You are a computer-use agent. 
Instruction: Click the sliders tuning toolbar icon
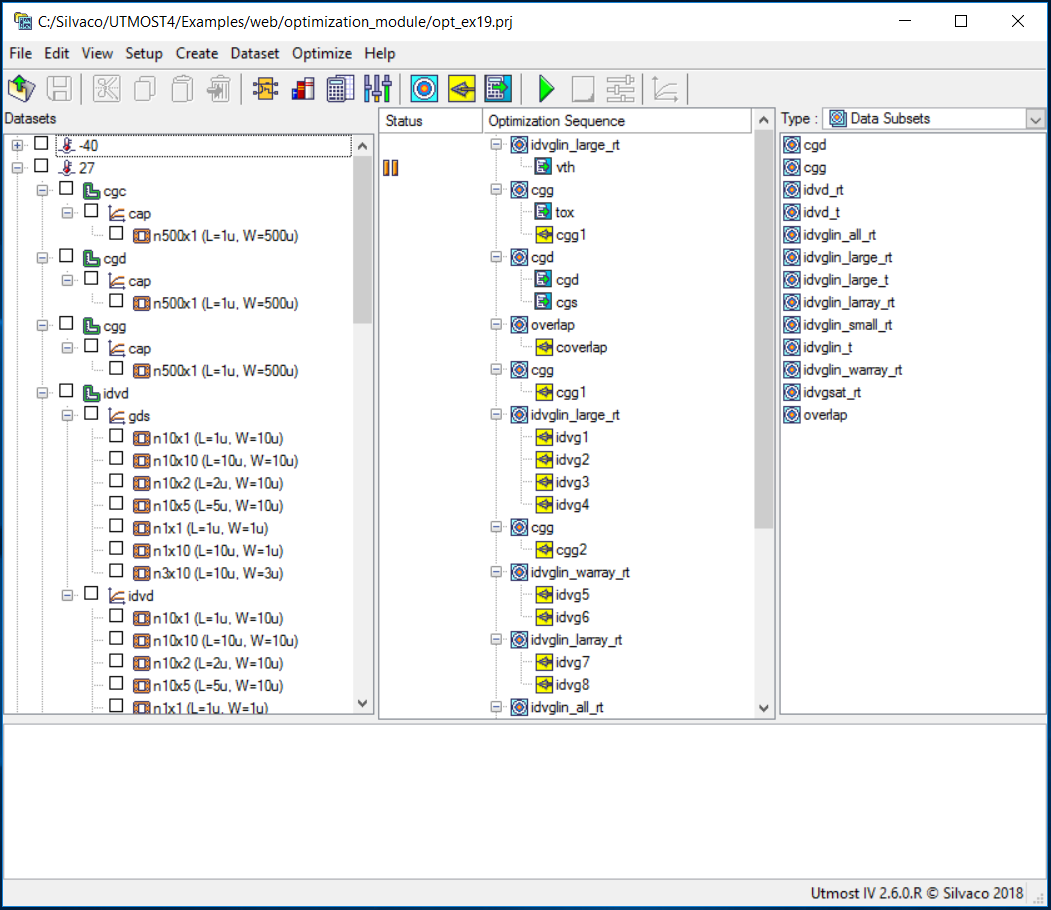378,88
